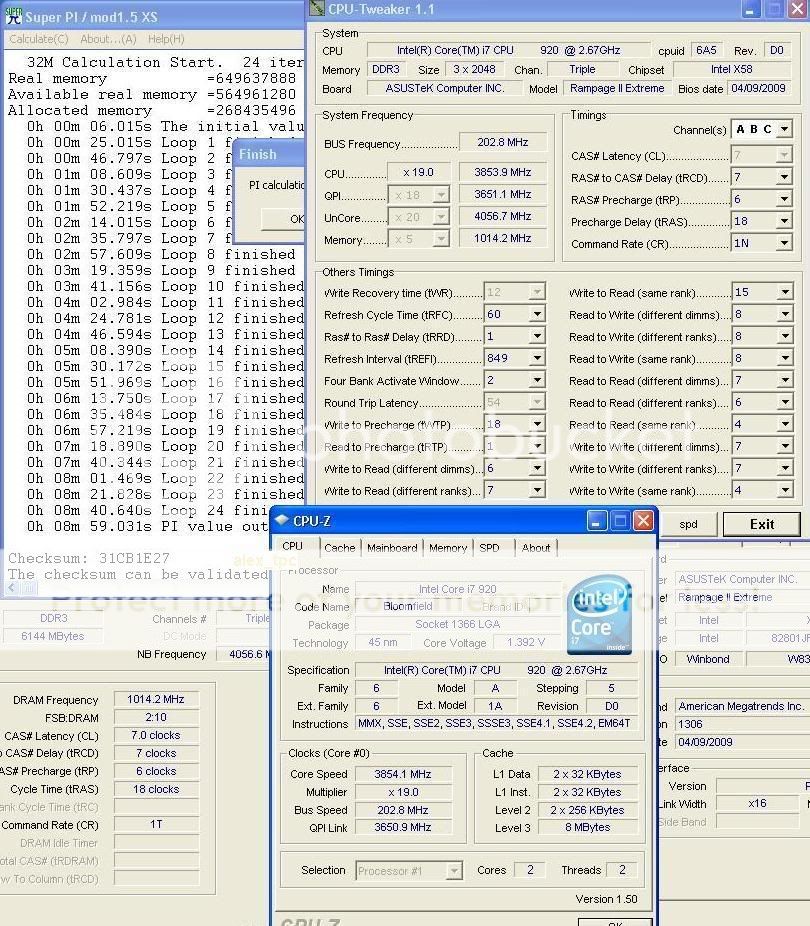The width and height of the screenshot is (810, 926).
Task: Open the Ras# to Ras# Delay dropdown
Action: pyautogui.click(x=537, y=337)
